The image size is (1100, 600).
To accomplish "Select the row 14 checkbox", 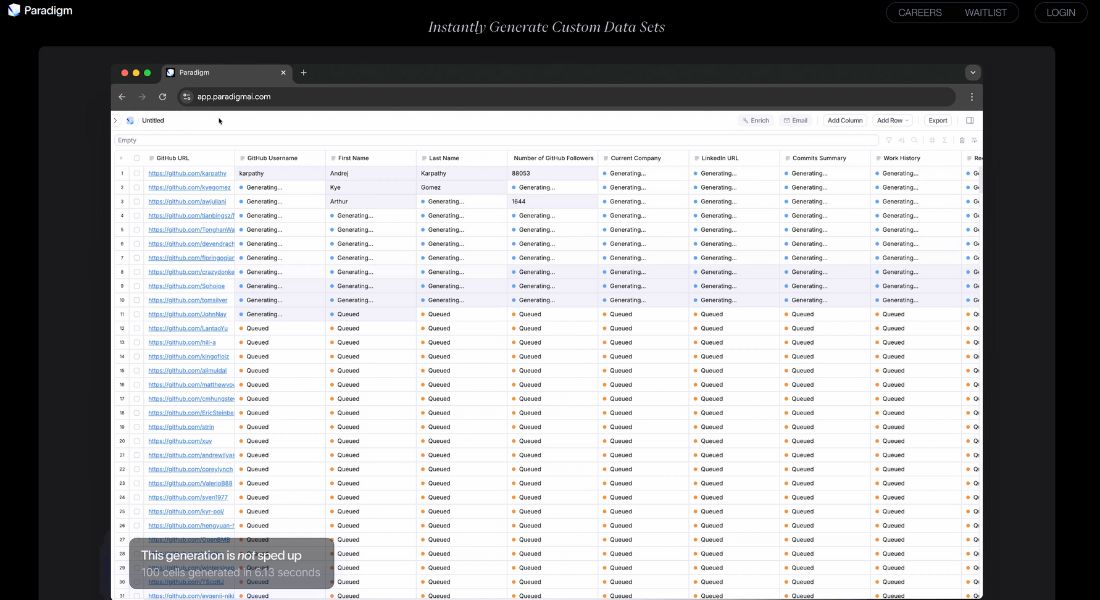I will (137, 356).
